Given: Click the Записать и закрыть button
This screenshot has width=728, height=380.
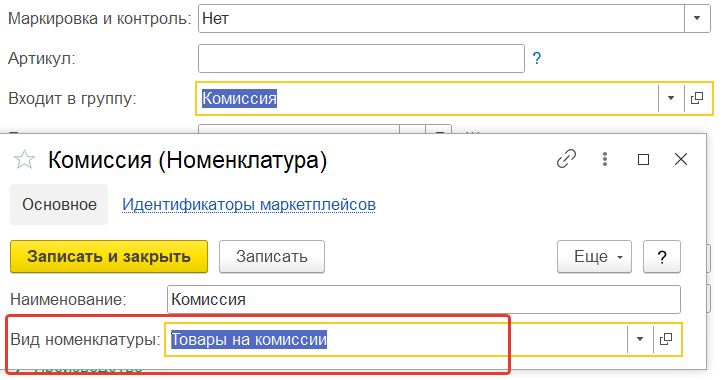Looking at the screenshot, I should coord(109,256).
